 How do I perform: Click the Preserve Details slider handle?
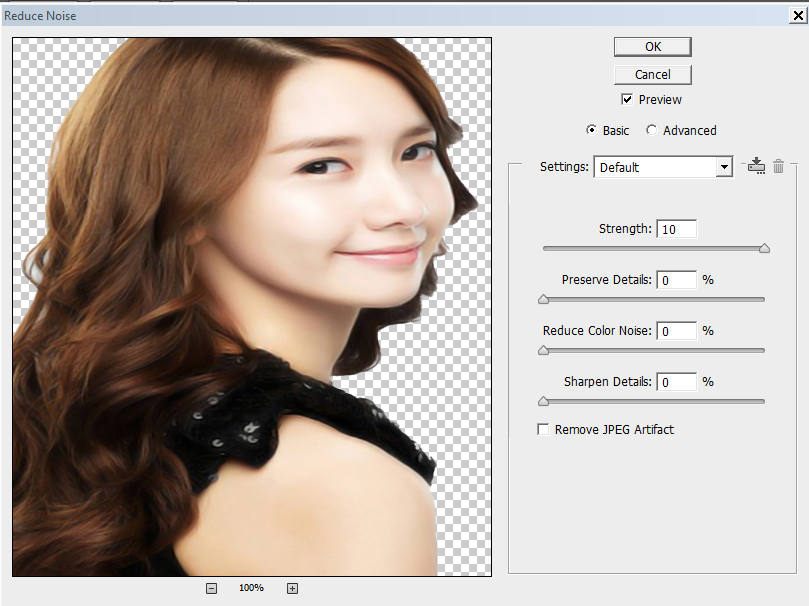pos(543,299)
